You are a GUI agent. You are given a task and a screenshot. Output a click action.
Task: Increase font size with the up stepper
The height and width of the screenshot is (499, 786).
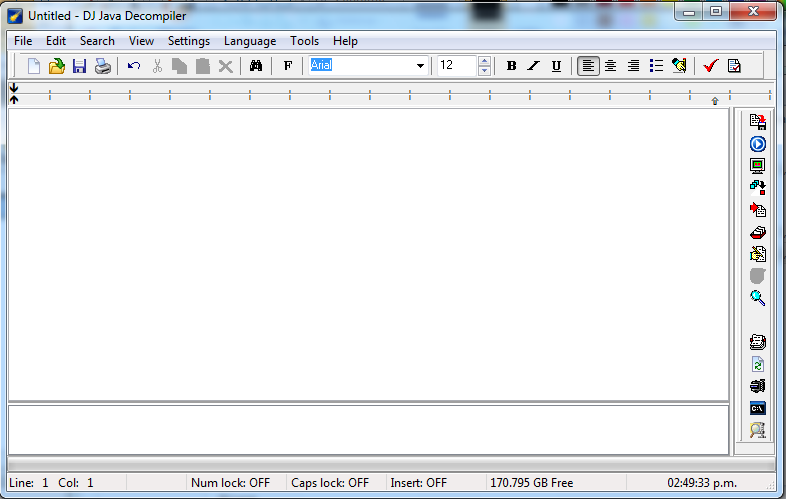pos(484,61)
